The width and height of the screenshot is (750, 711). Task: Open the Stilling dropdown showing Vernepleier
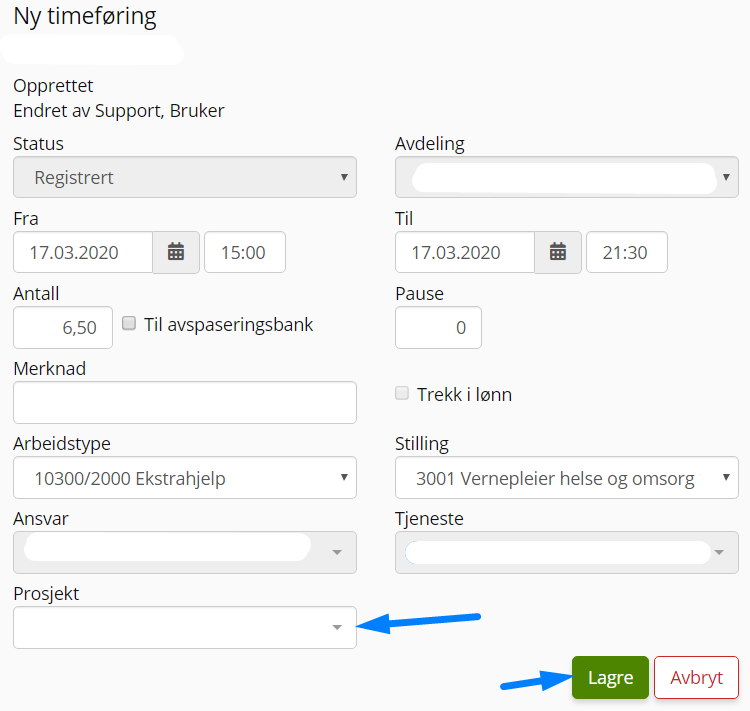(x=566, y=478)
